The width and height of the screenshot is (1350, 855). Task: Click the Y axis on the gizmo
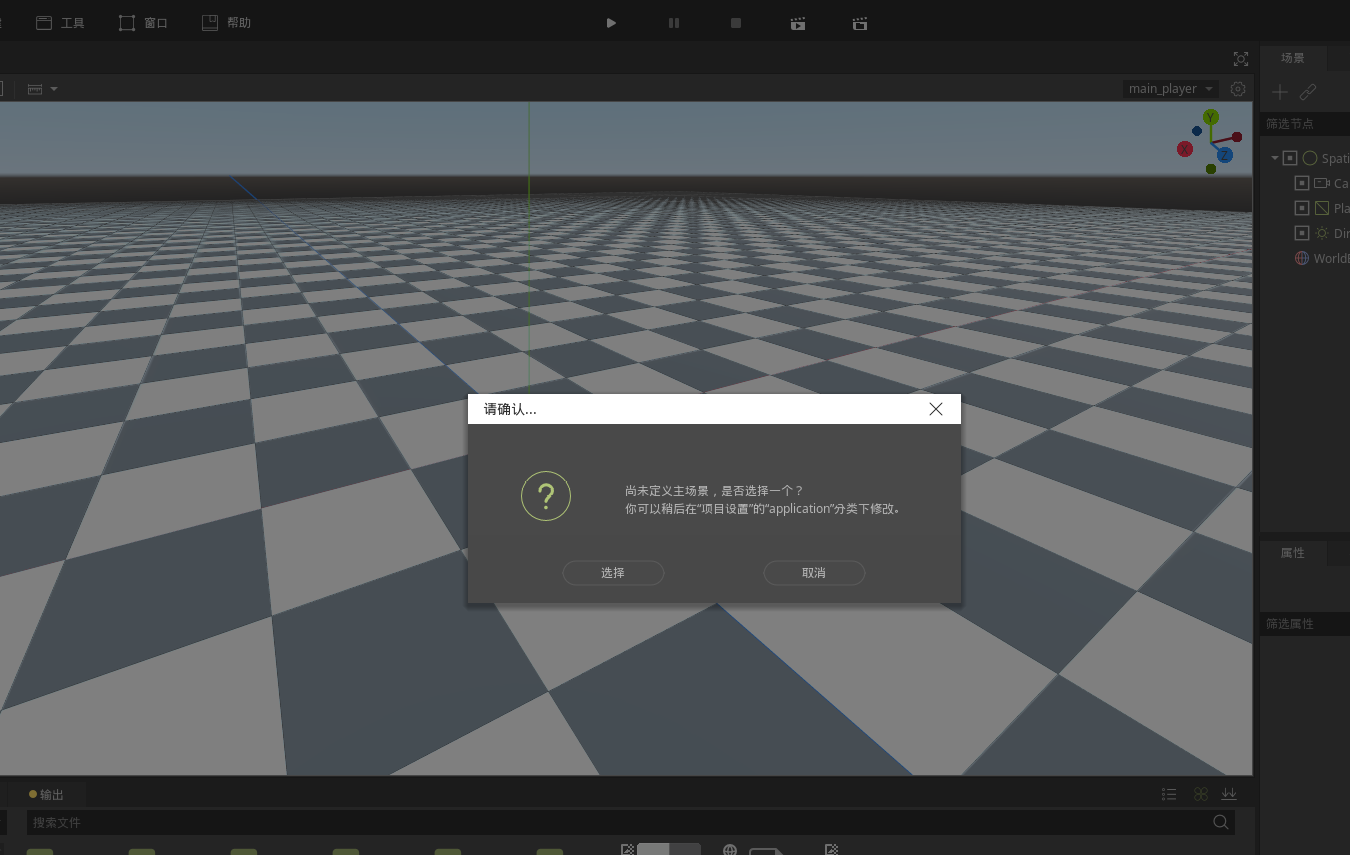click(x=1211, y=118)
